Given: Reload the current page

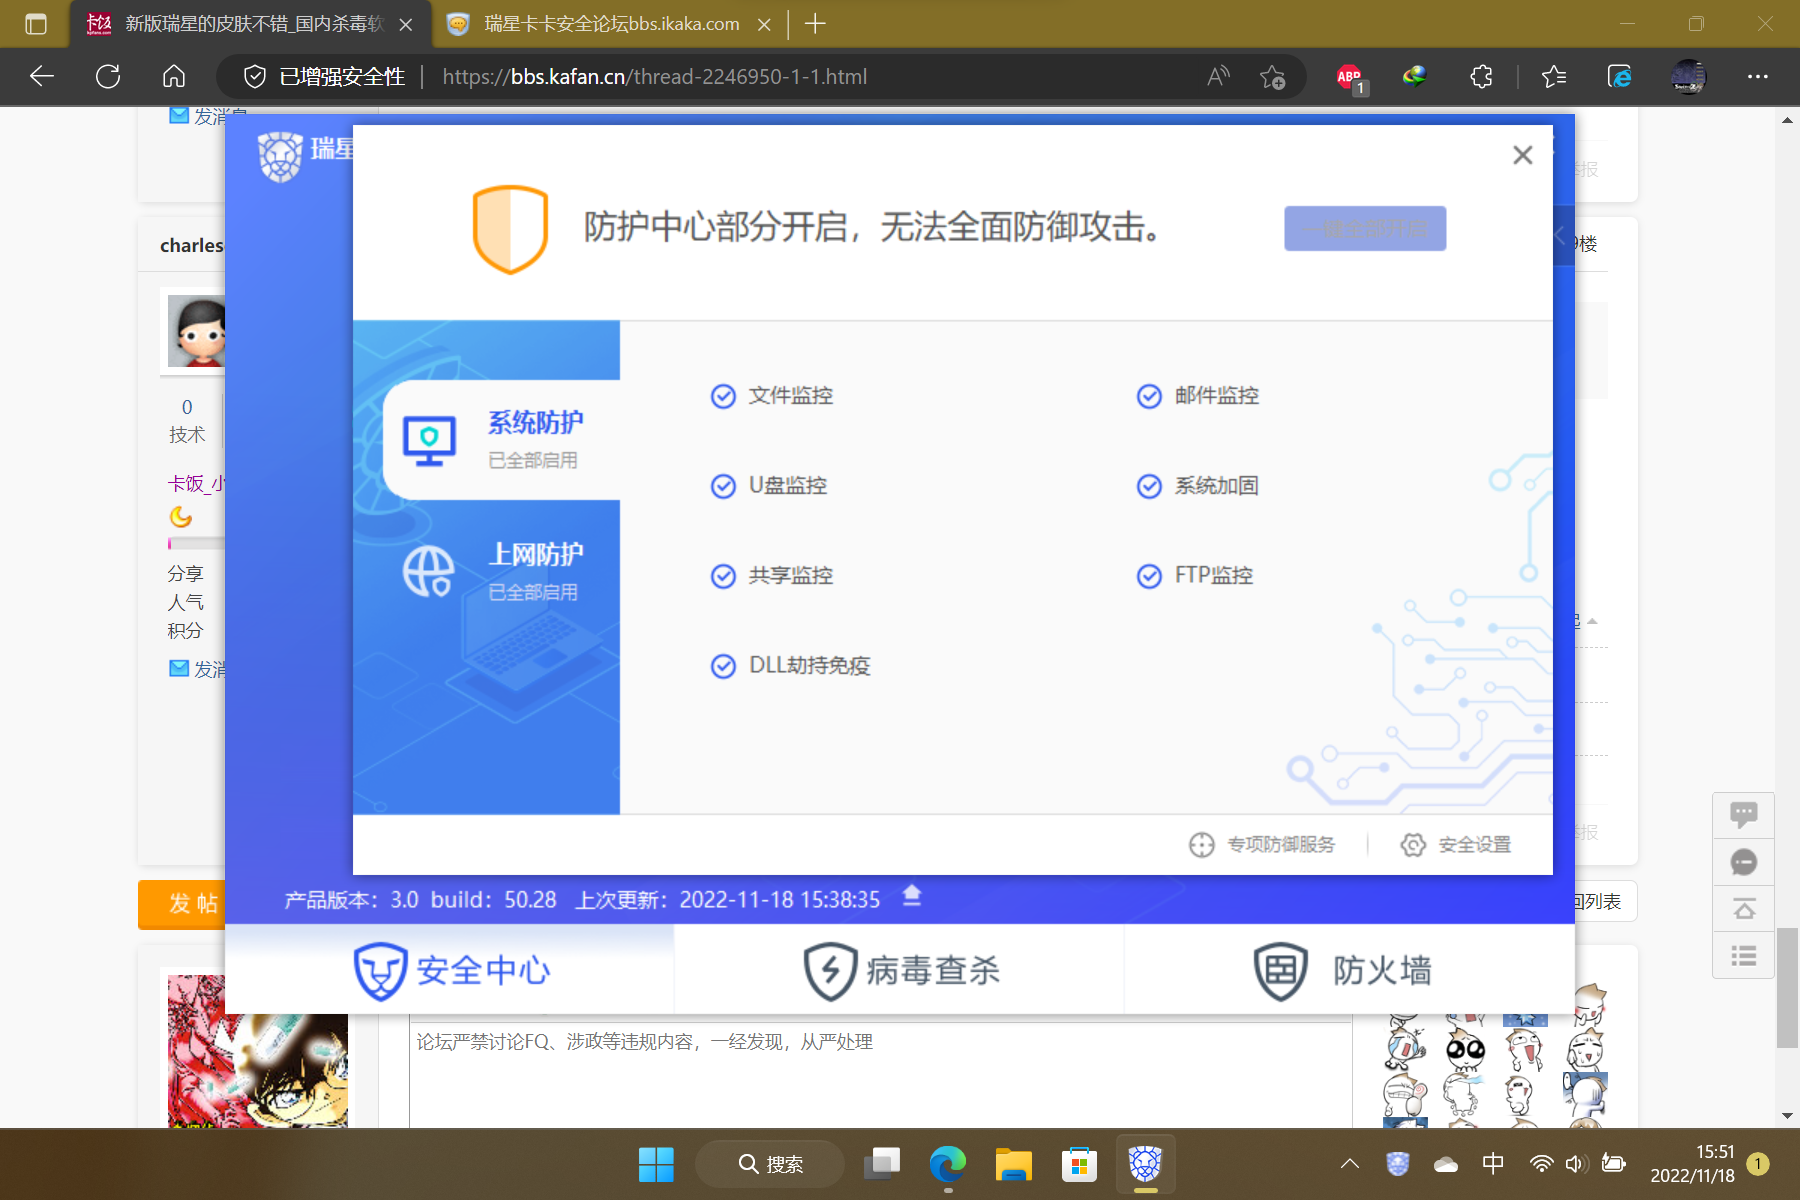Looking at the screenshot, I should coord(108,77).
